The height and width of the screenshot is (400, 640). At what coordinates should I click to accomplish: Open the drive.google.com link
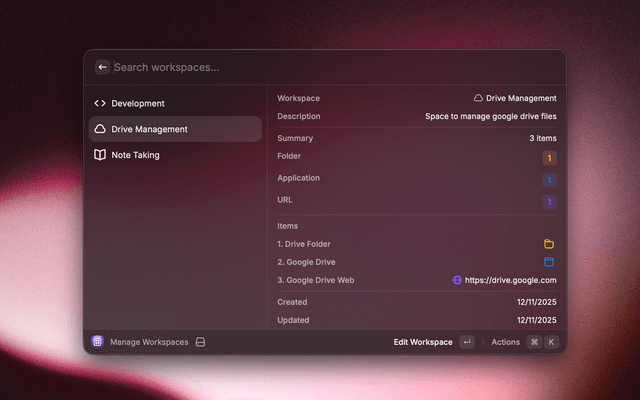pos(510,280)
